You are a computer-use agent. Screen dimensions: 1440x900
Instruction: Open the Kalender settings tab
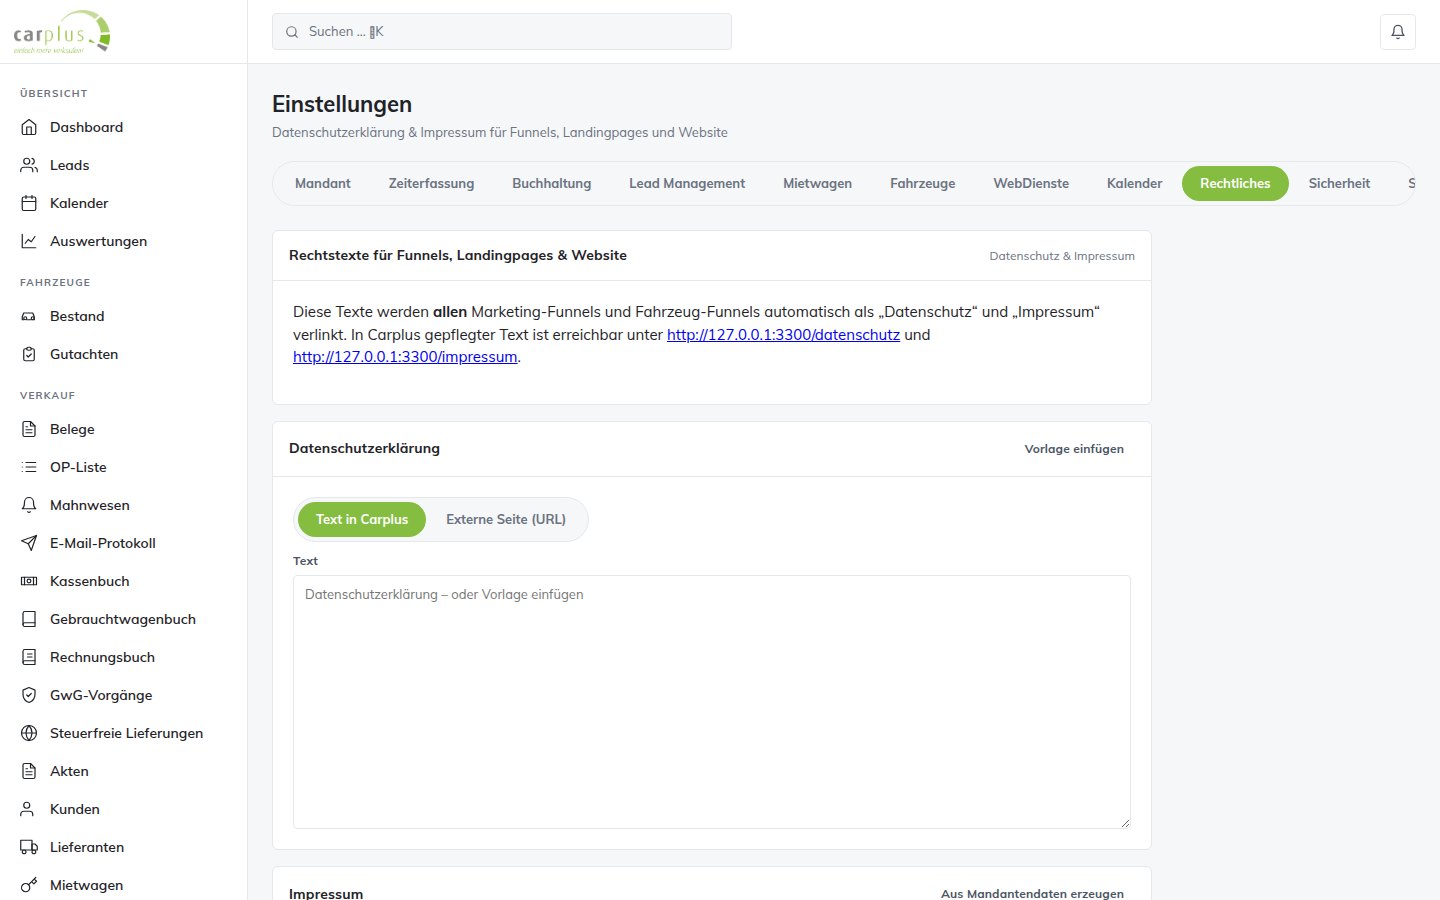pos(1135,183)
